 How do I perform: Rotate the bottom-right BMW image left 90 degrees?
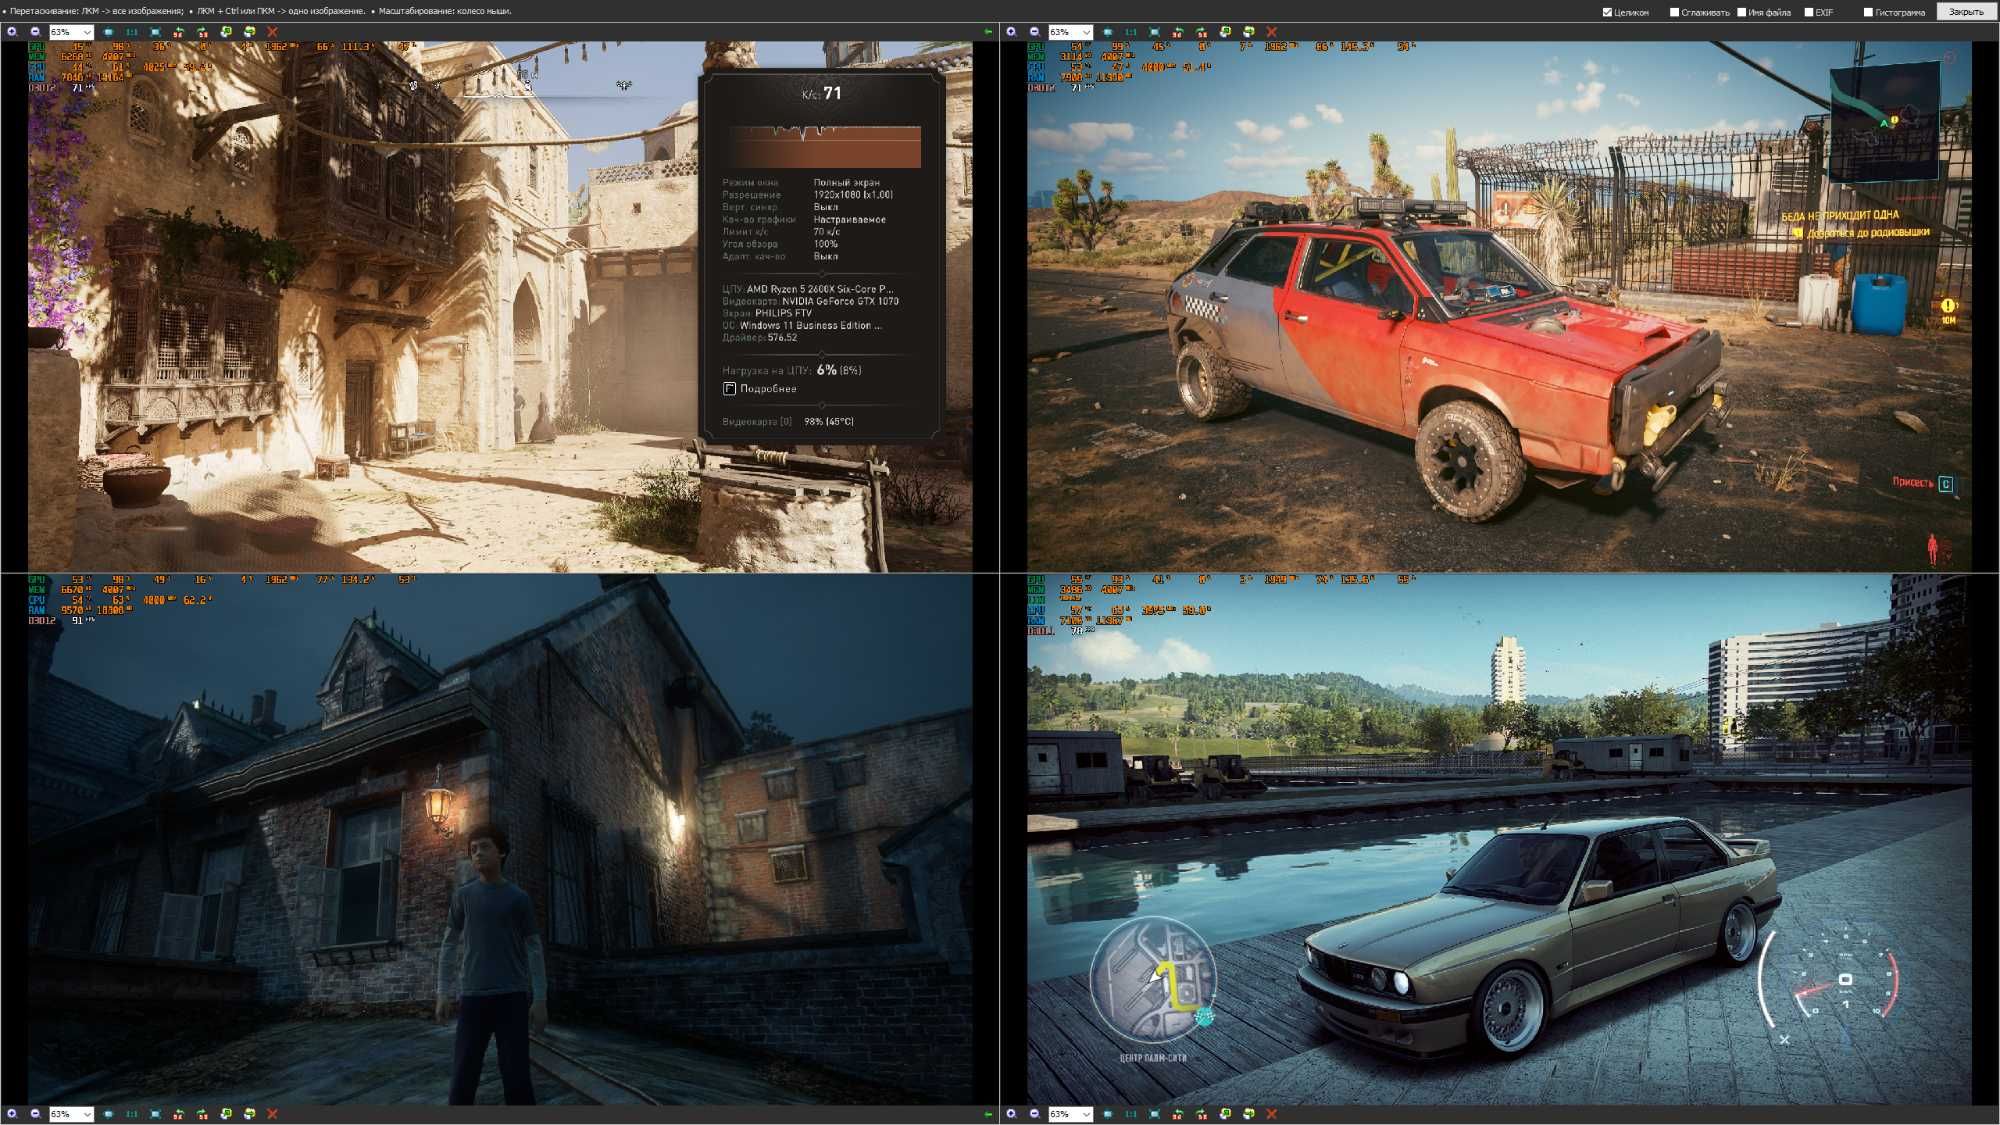click(1178, 1114)
